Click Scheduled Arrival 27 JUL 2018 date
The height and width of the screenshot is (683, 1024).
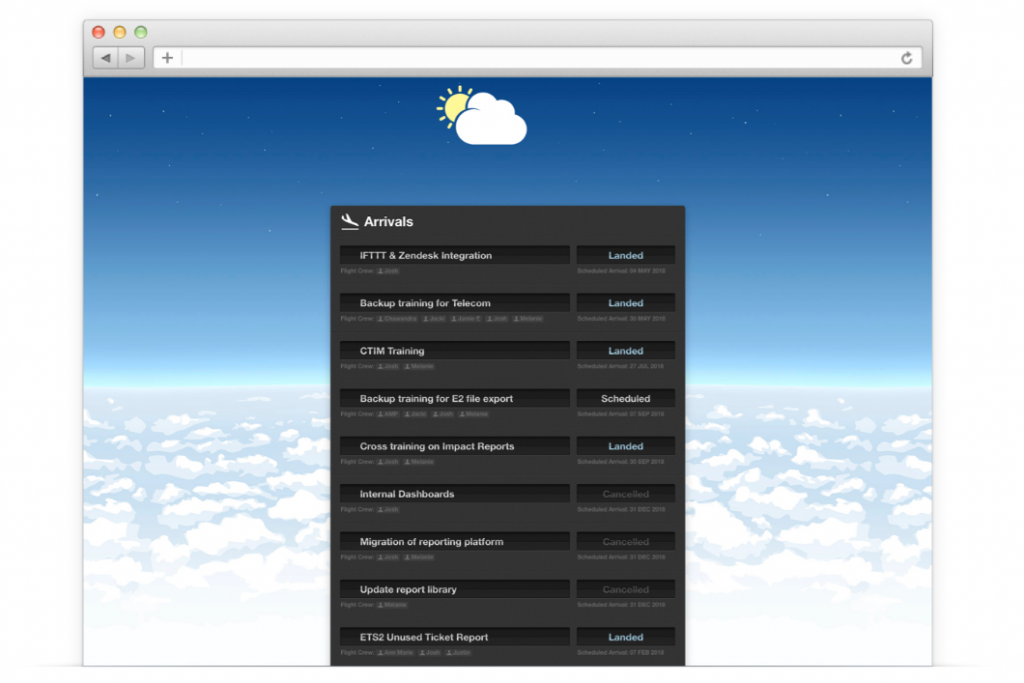(620, 366)
